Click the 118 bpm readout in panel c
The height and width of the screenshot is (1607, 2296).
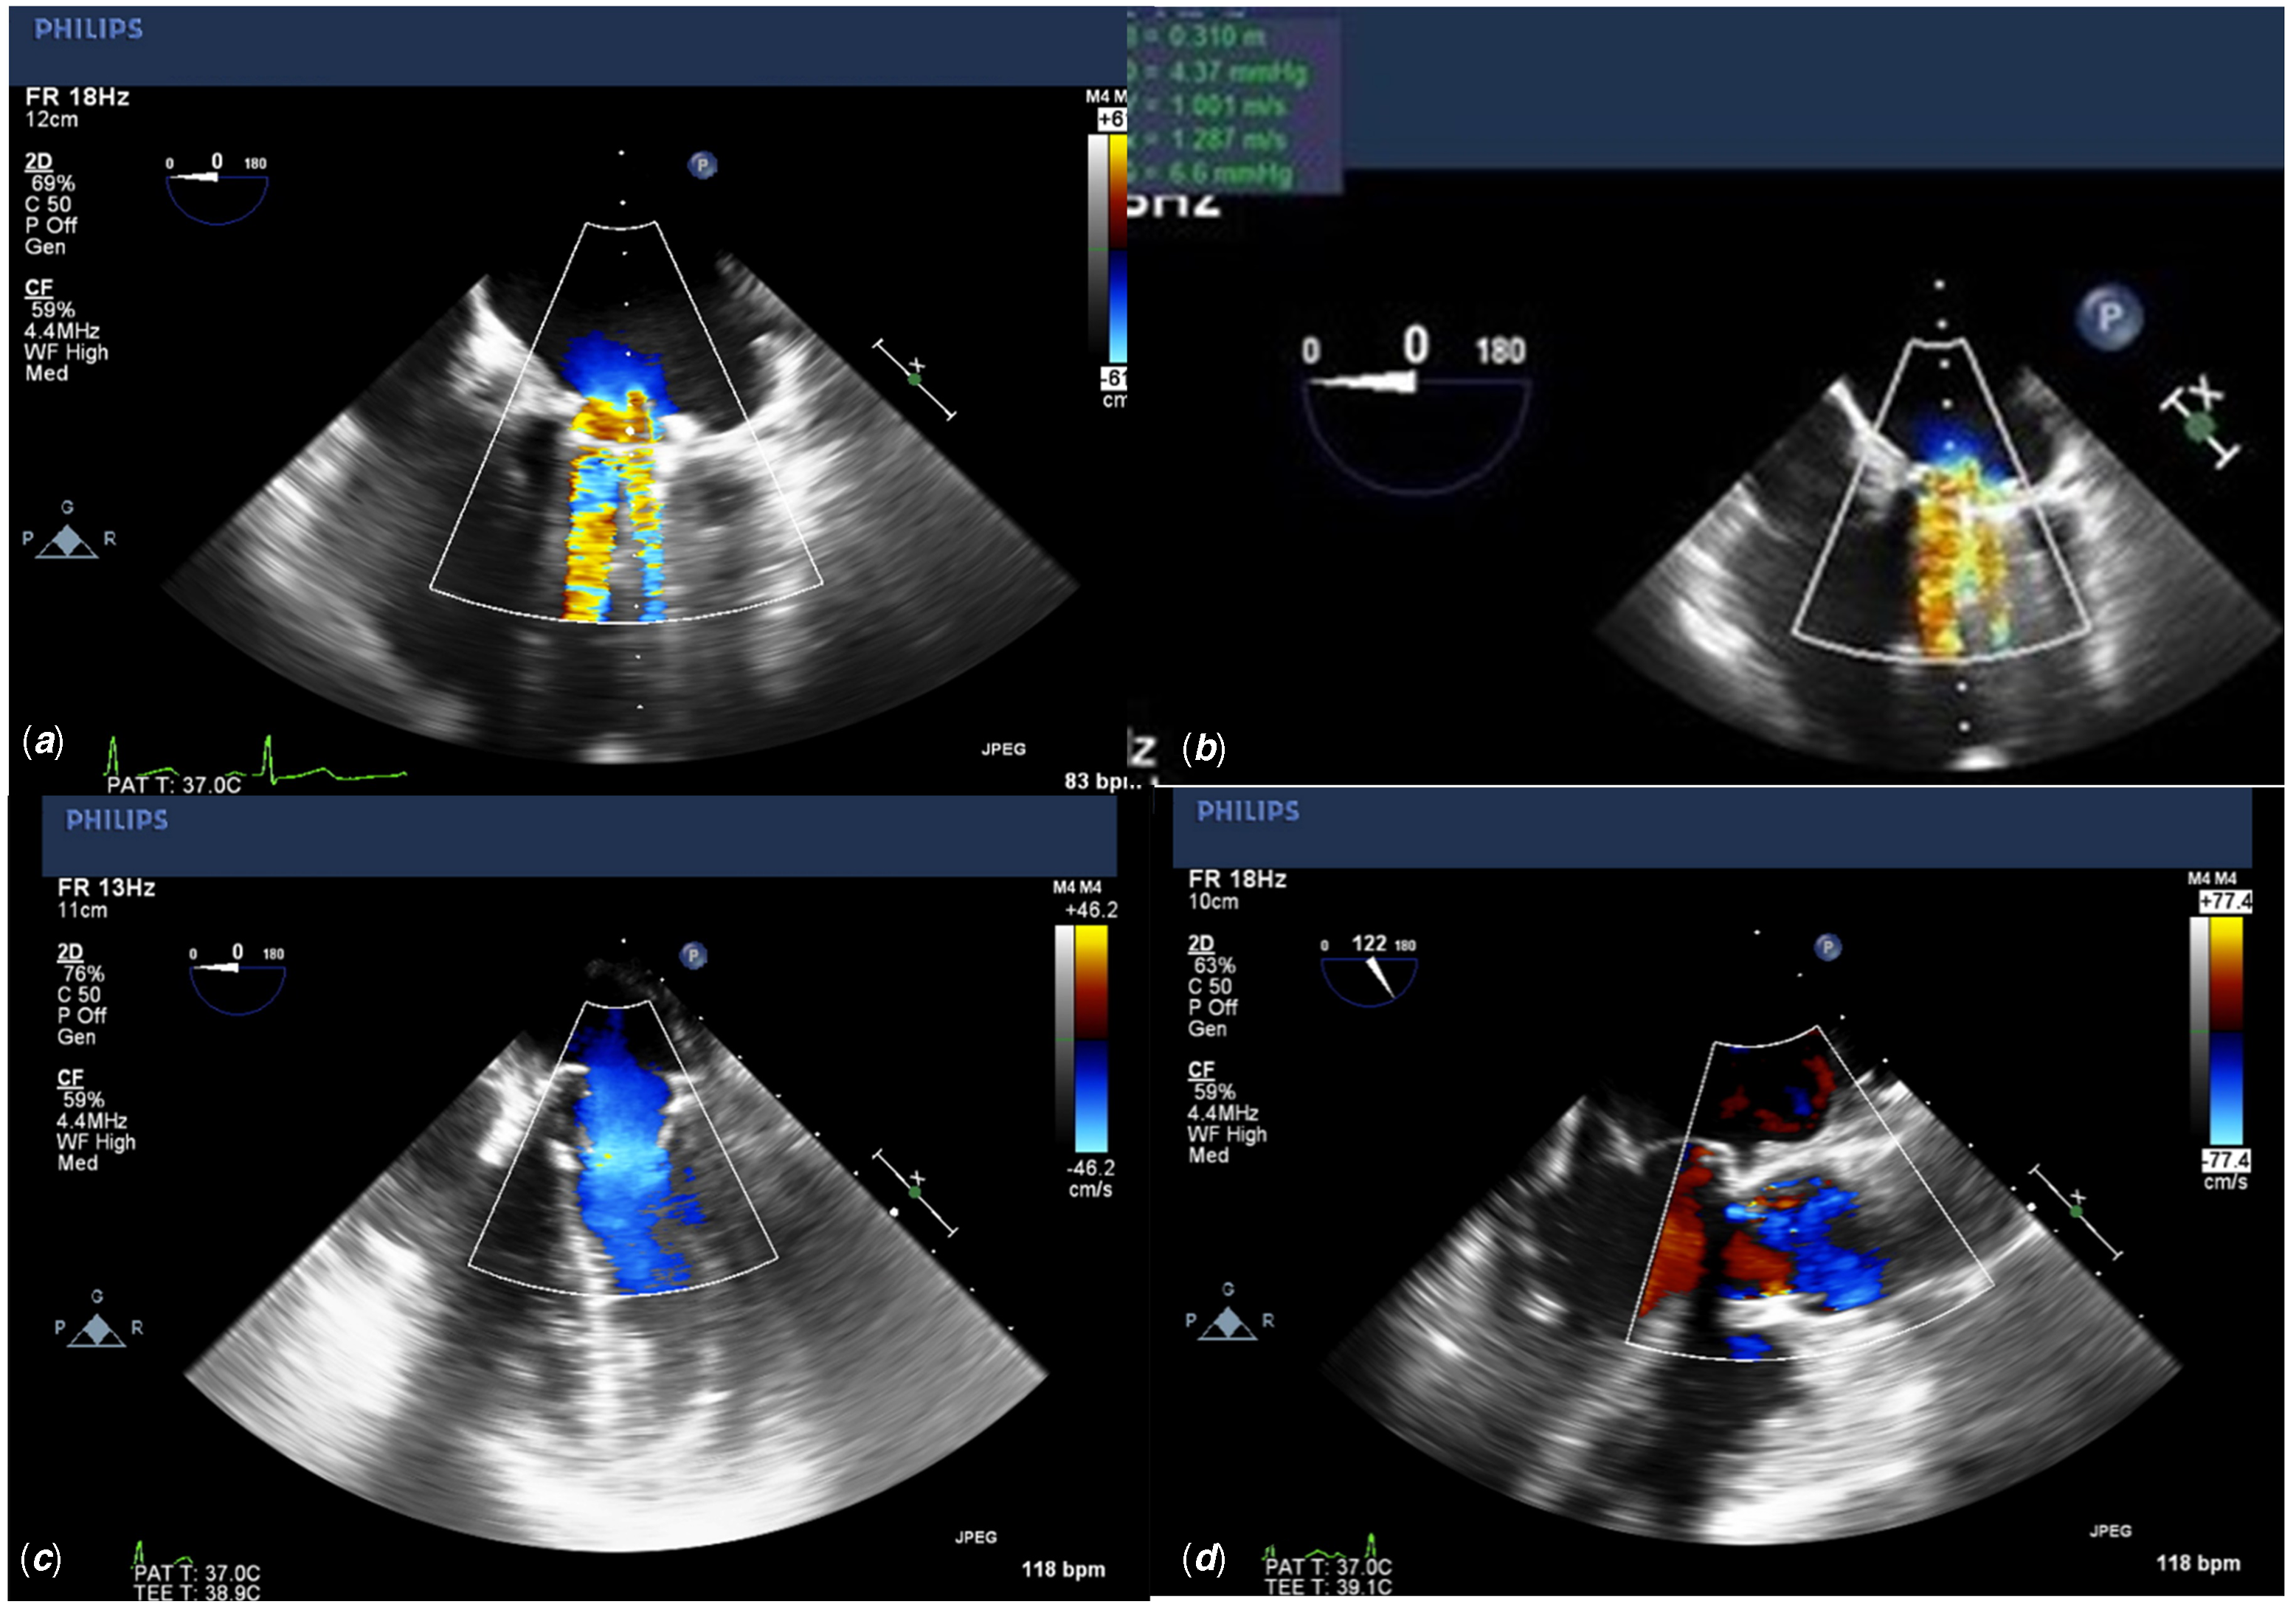pyautogui.click(x=1063, y=1569)
